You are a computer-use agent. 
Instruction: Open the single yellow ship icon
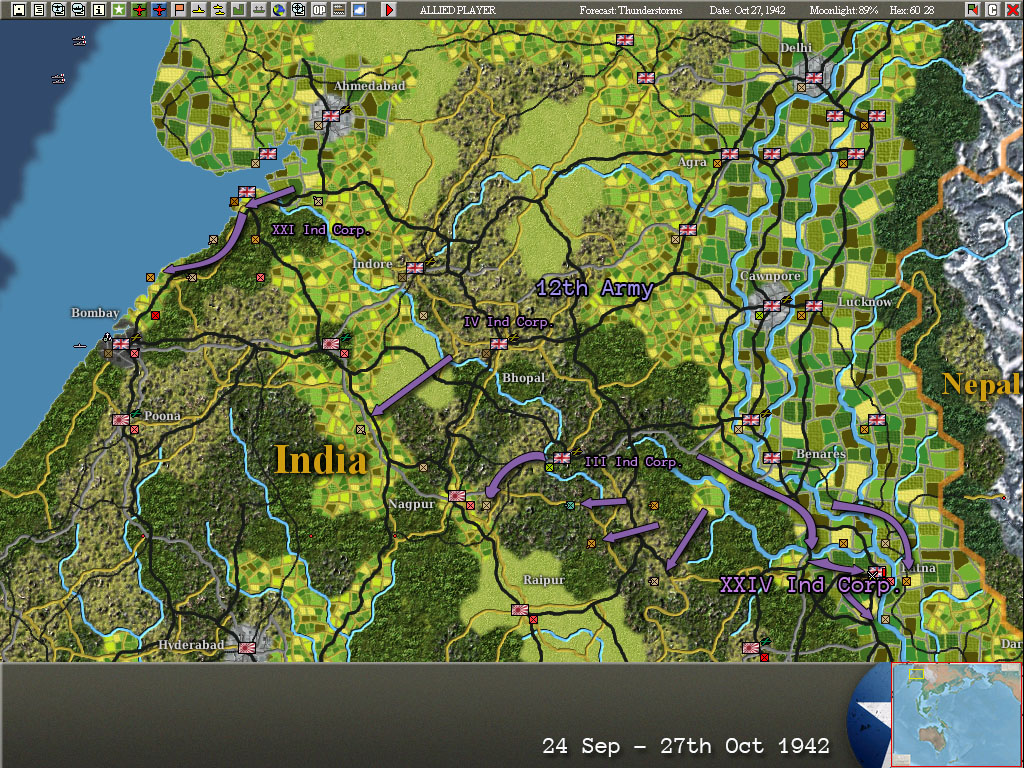coord(199,10)
